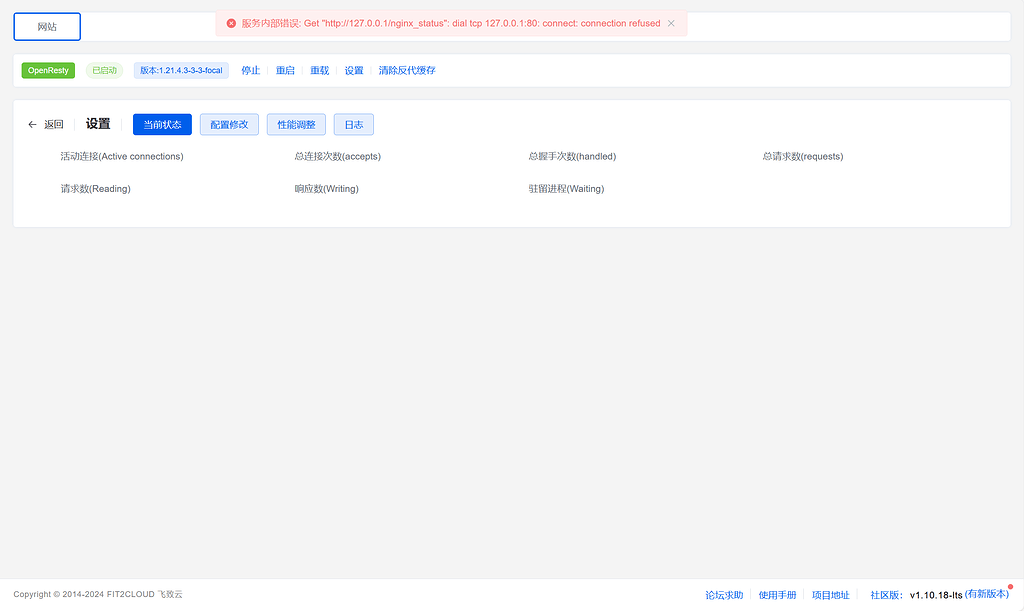
Task: Switch to the 当前状态 tab
Action: coord(162,124)
